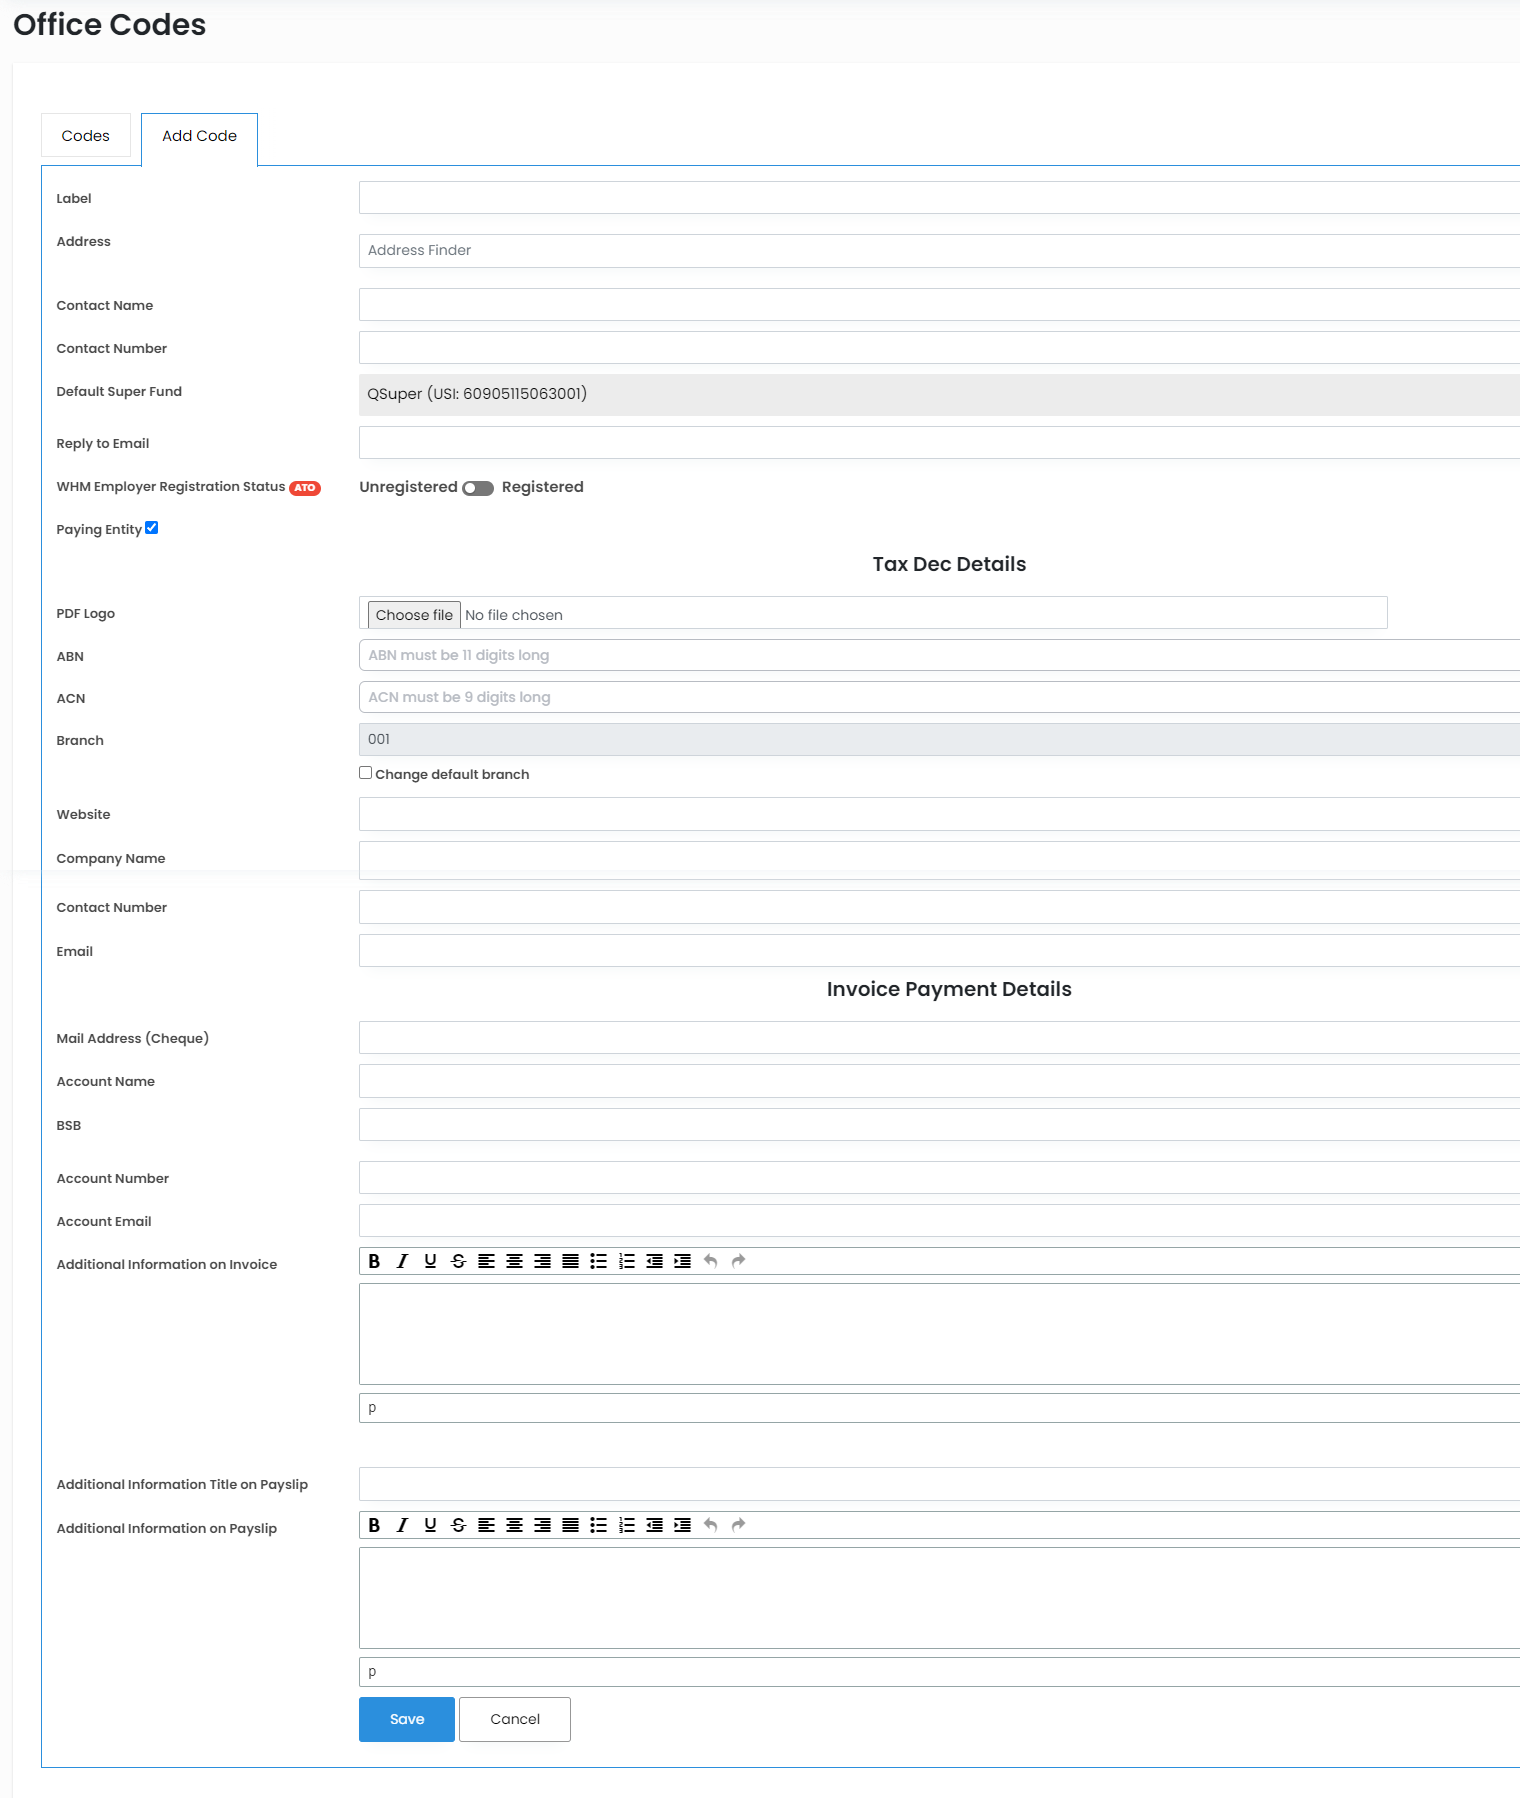The image size is (1520, 1798).
Task: Center align text in Invoice information editor
Action: (x=514, y=1261)
